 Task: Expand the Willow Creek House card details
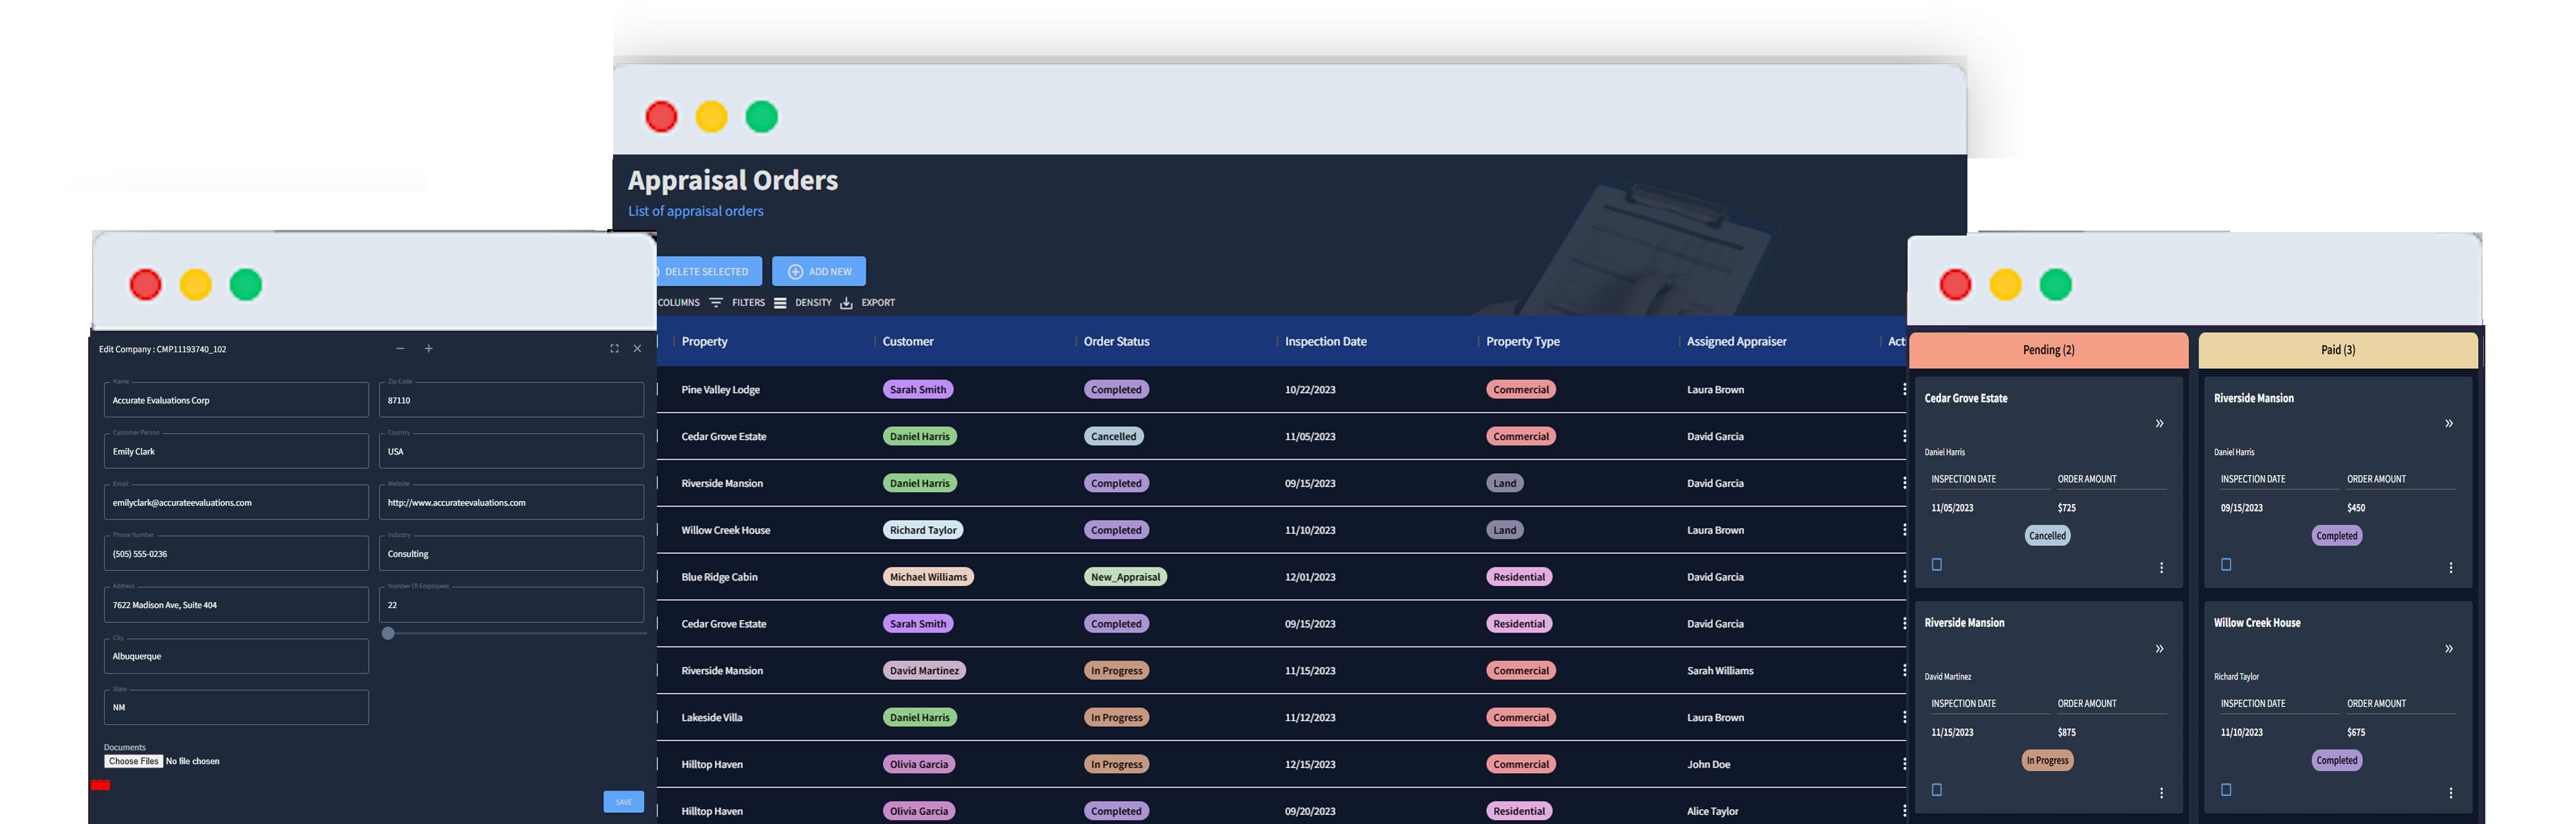pos(2449,648)
